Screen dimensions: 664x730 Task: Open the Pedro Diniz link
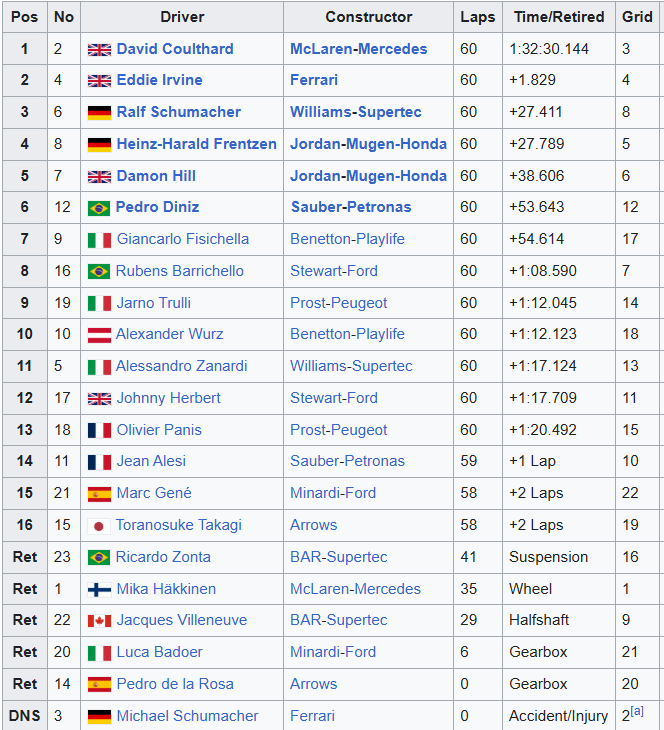[x=157, y=207]
